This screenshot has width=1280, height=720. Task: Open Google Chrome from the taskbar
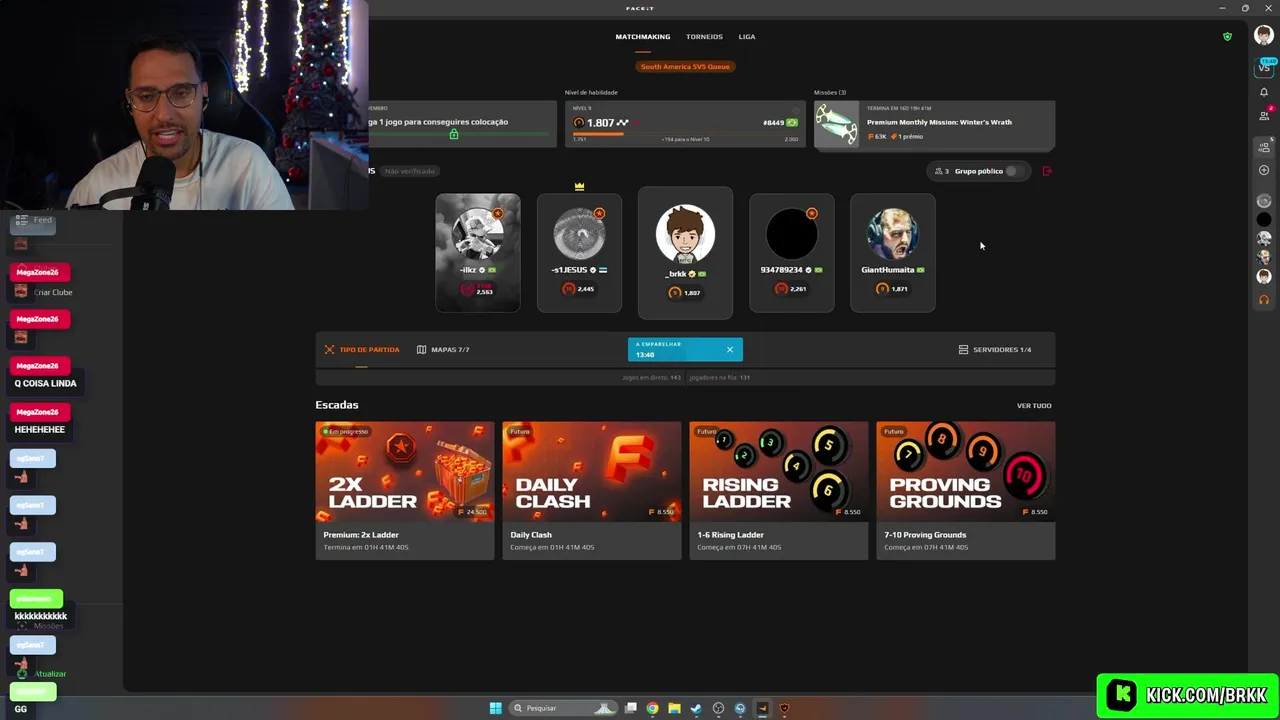pos(652,708)
